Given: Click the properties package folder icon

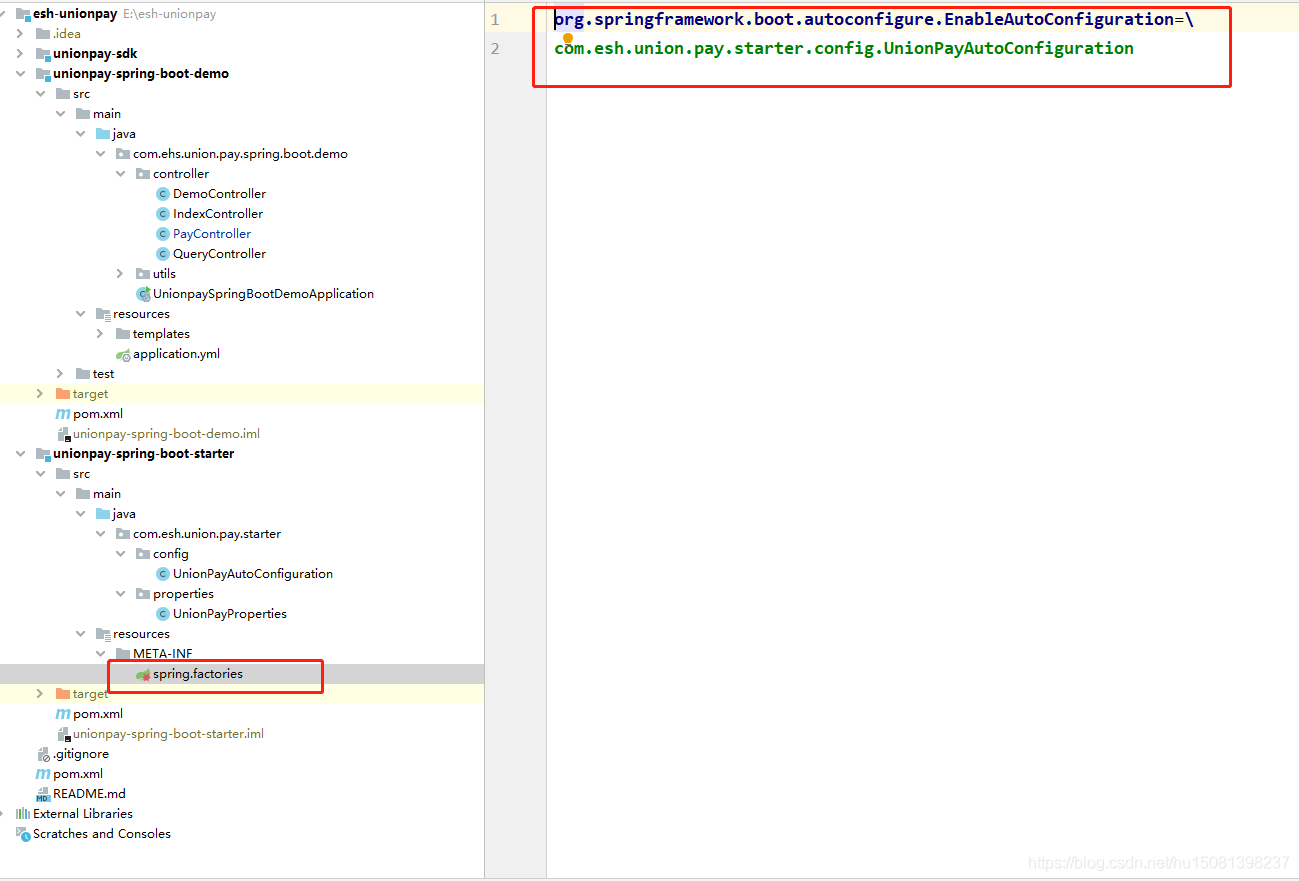Looking at the screenshot, I should (143, 594).
